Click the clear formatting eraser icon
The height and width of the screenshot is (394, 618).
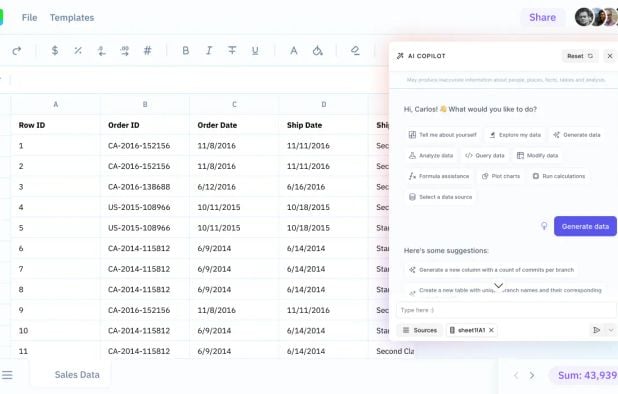(x=355, y=50)
